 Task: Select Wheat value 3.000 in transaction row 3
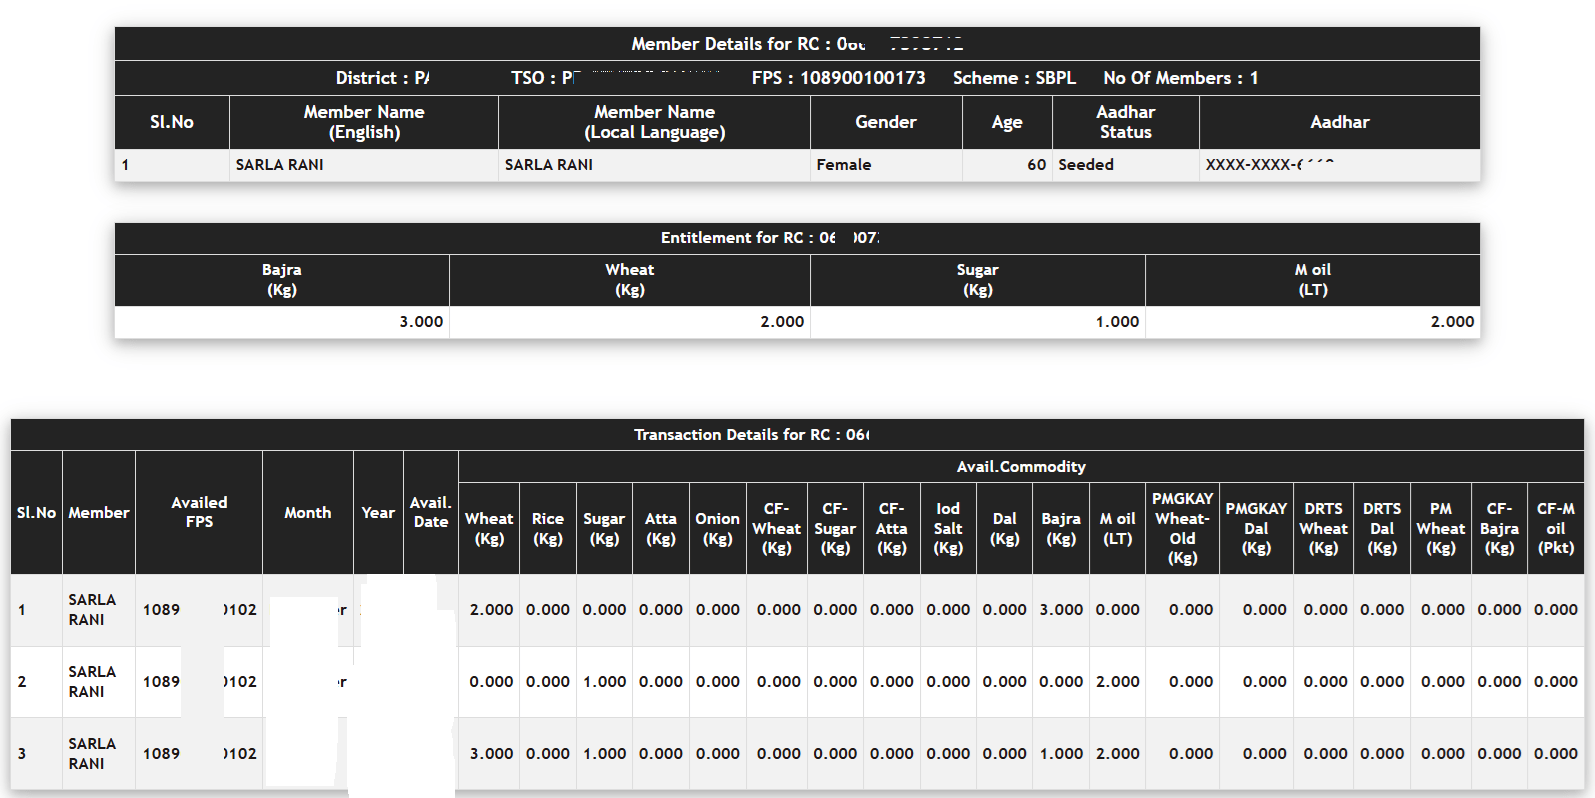492,754
